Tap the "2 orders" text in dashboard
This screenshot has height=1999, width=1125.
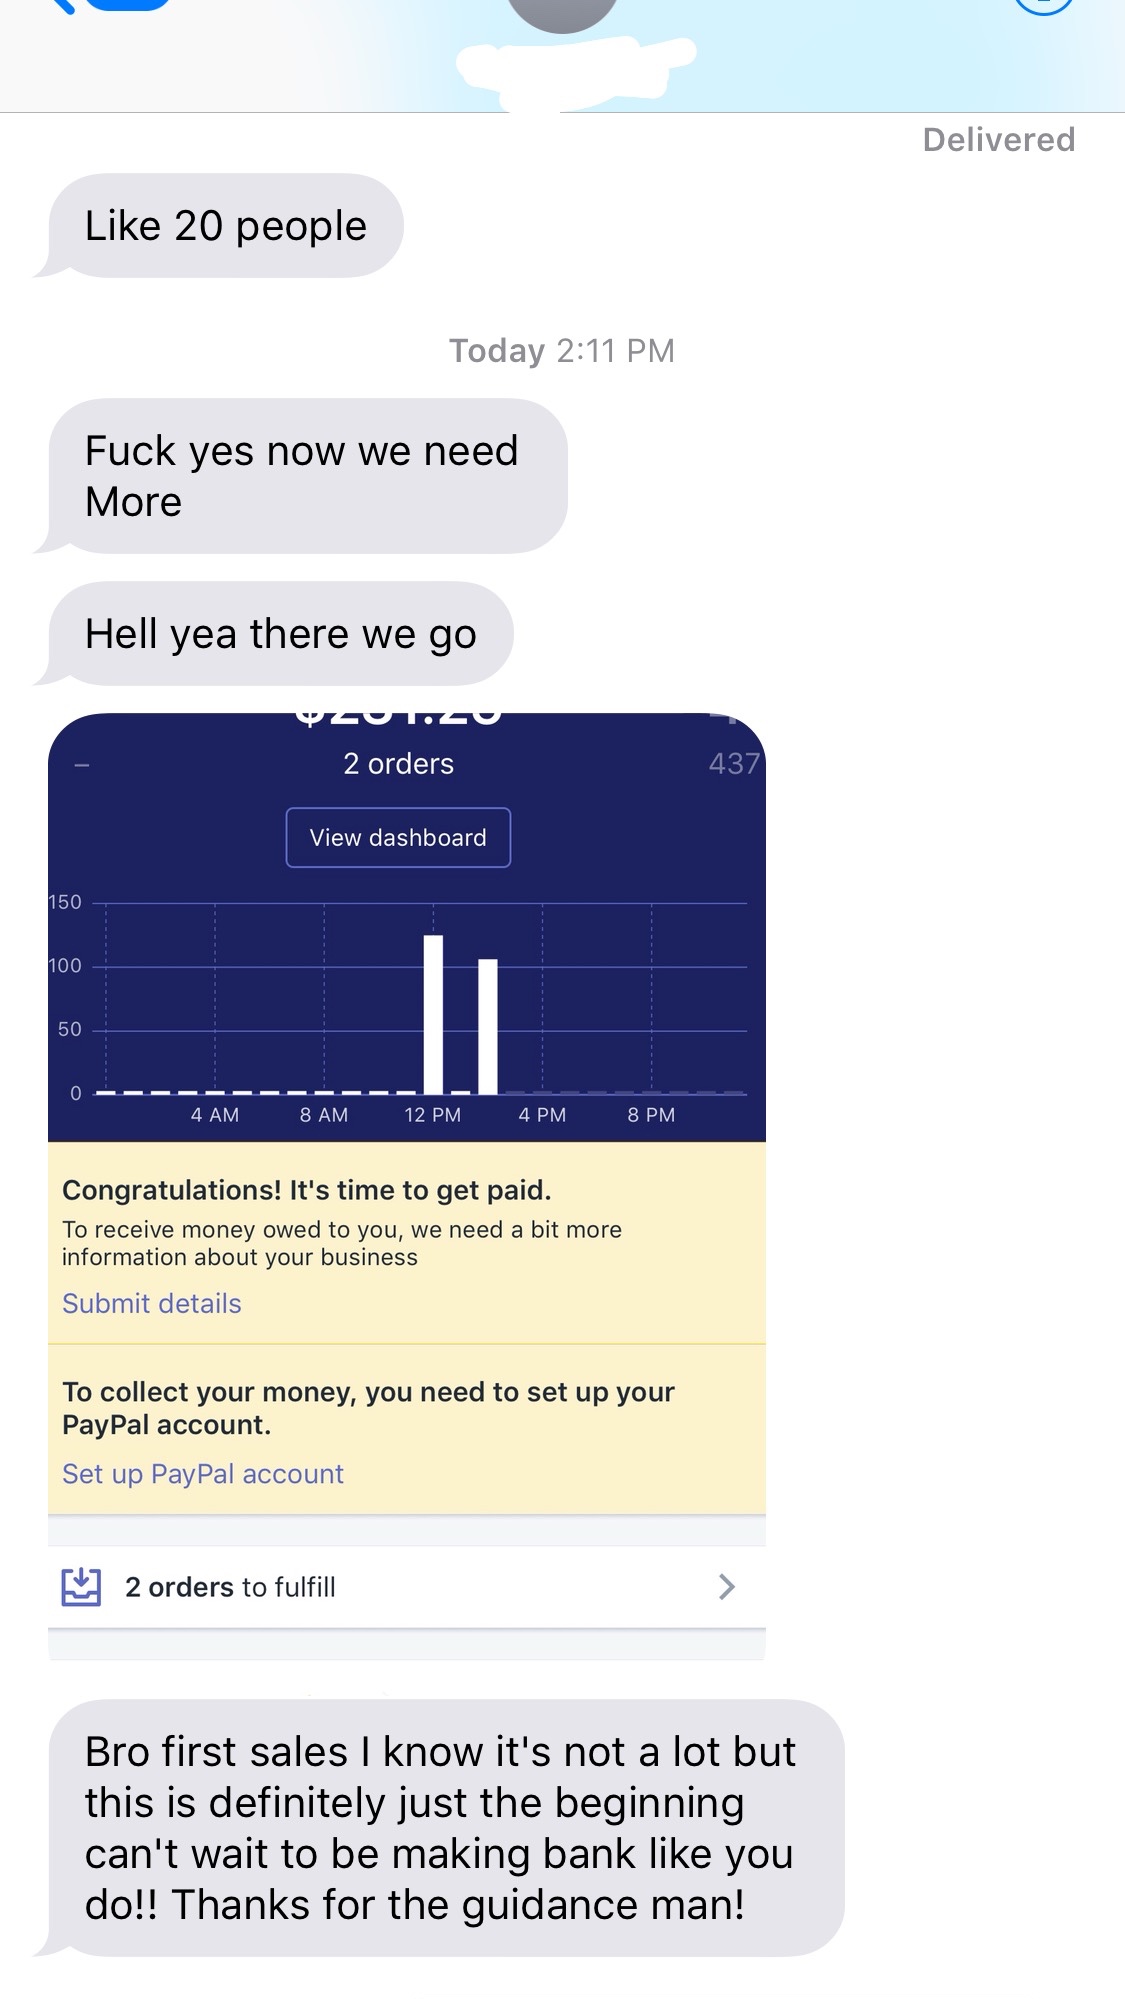pos(398,764)
